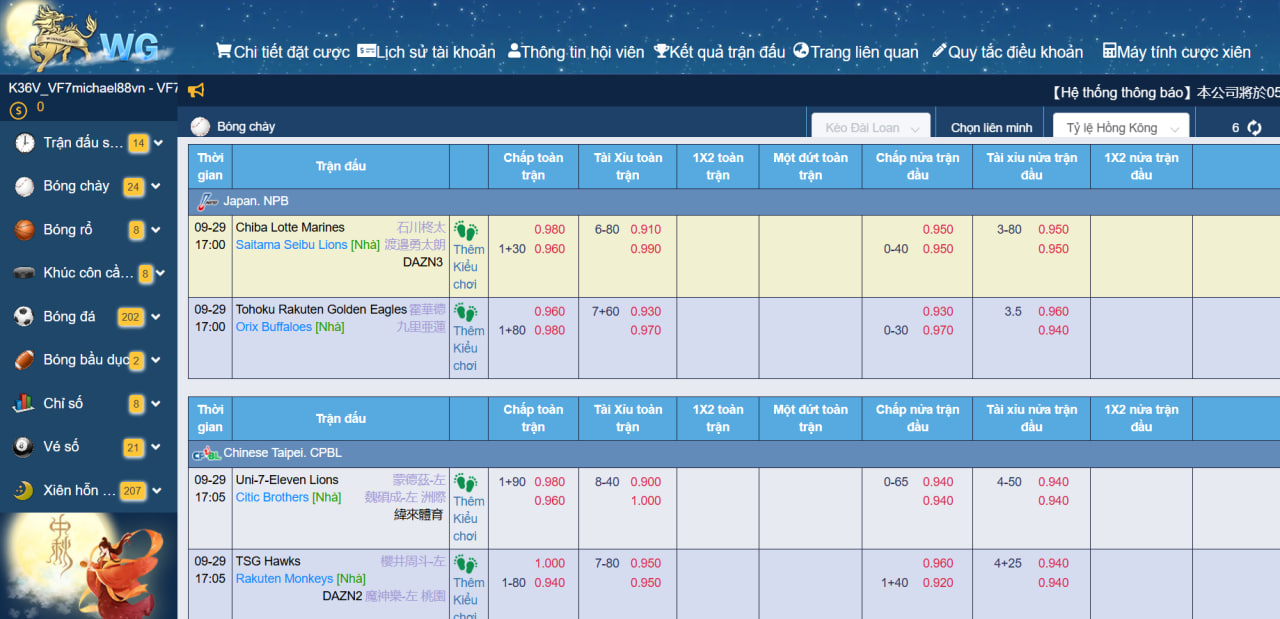Select 0.980 handicap odds for Chiba Lotte Marines
1280x619 pixels.
coord(549,229)
